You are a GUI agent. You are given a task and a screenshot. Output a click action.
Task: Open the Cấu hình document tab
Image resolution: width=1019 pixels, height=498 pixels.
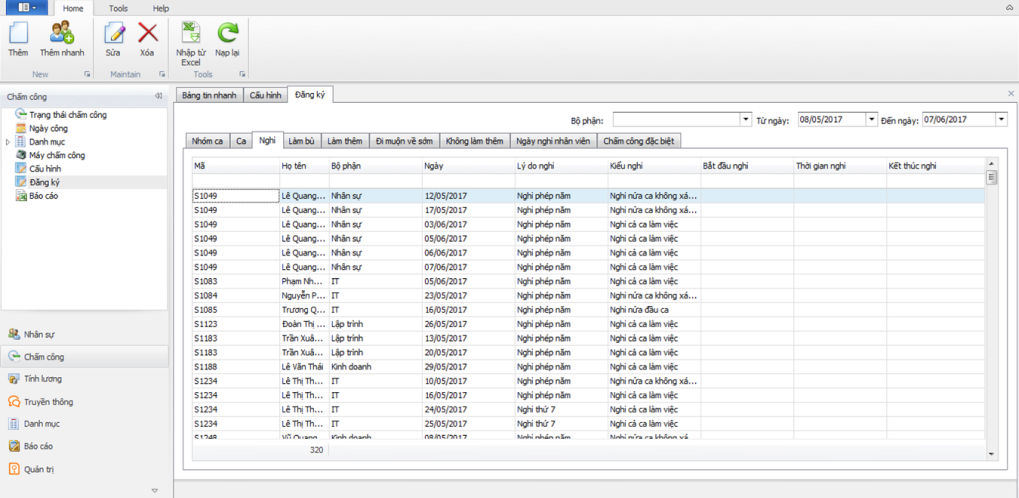266,96
